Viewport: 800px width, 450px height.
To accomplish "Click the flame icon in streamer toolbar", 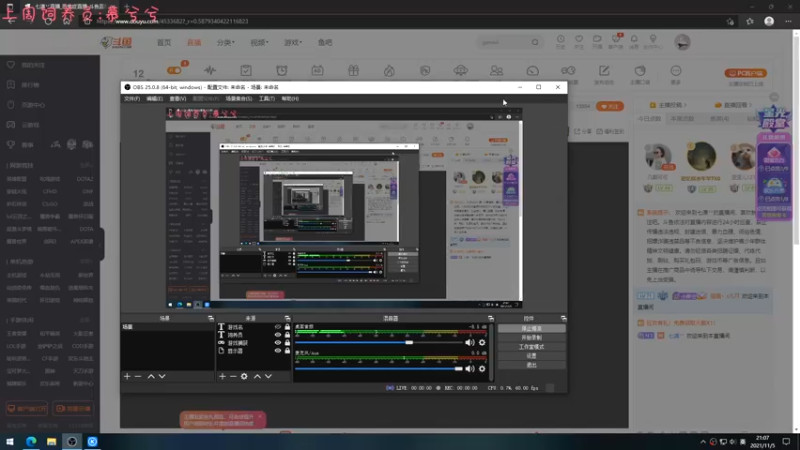I will 389,71.
